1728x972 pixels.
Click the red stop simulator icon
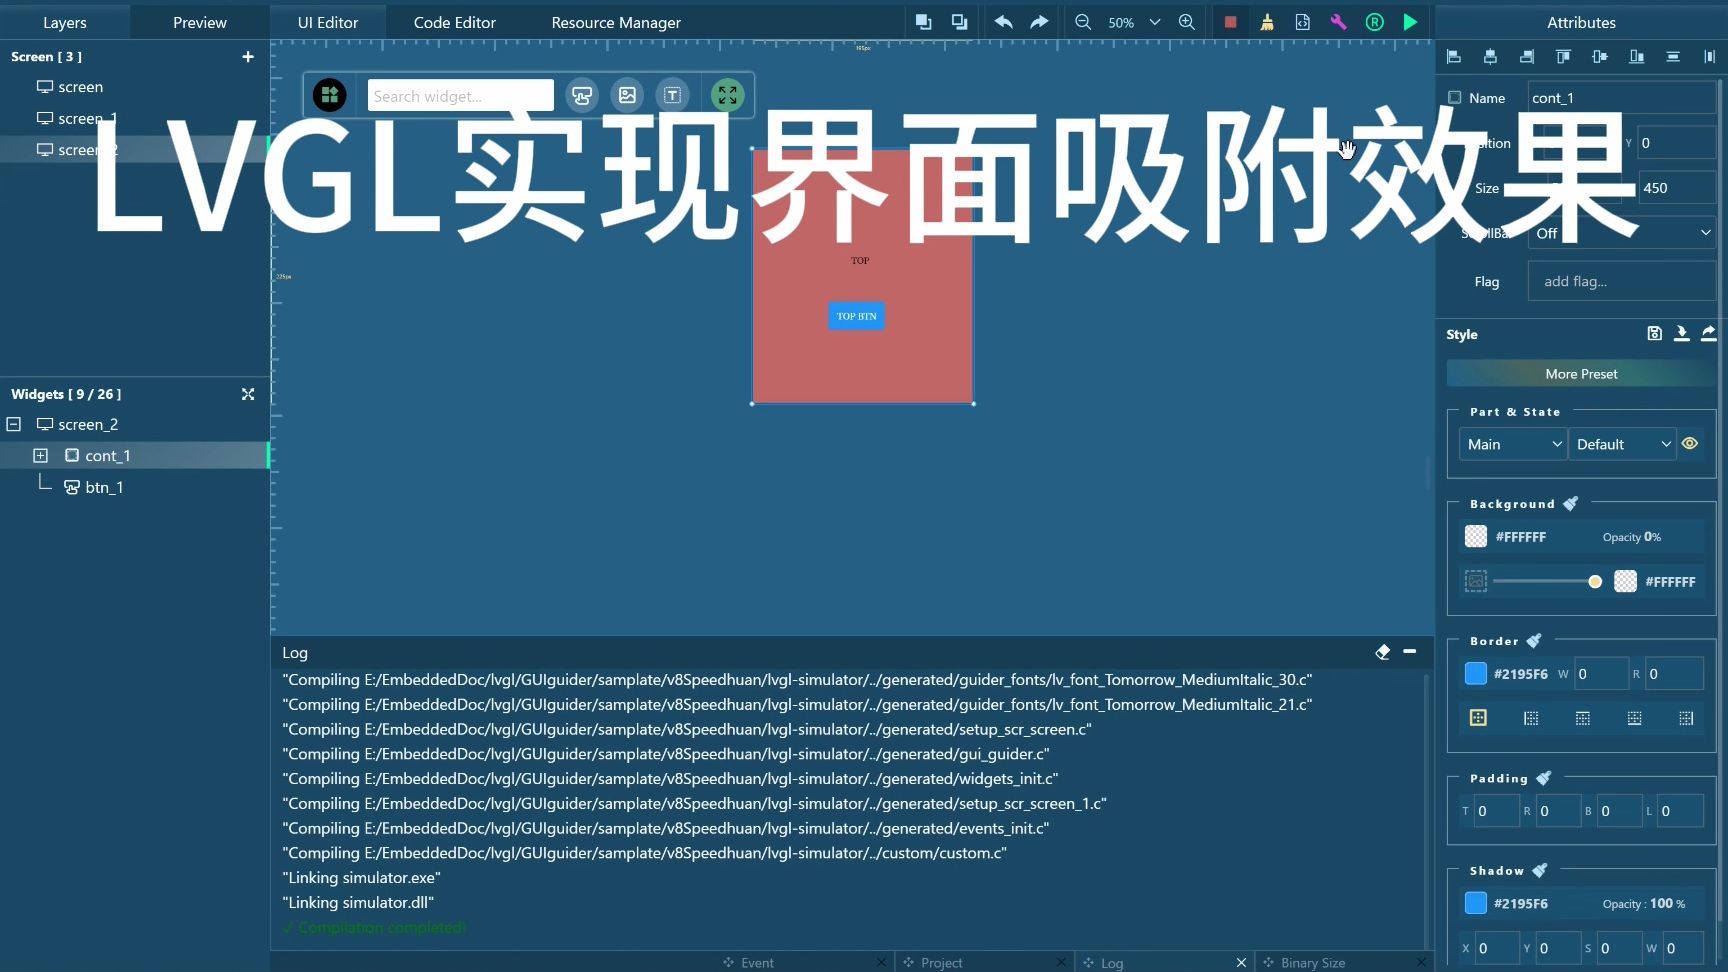[x=1230, y=22]
